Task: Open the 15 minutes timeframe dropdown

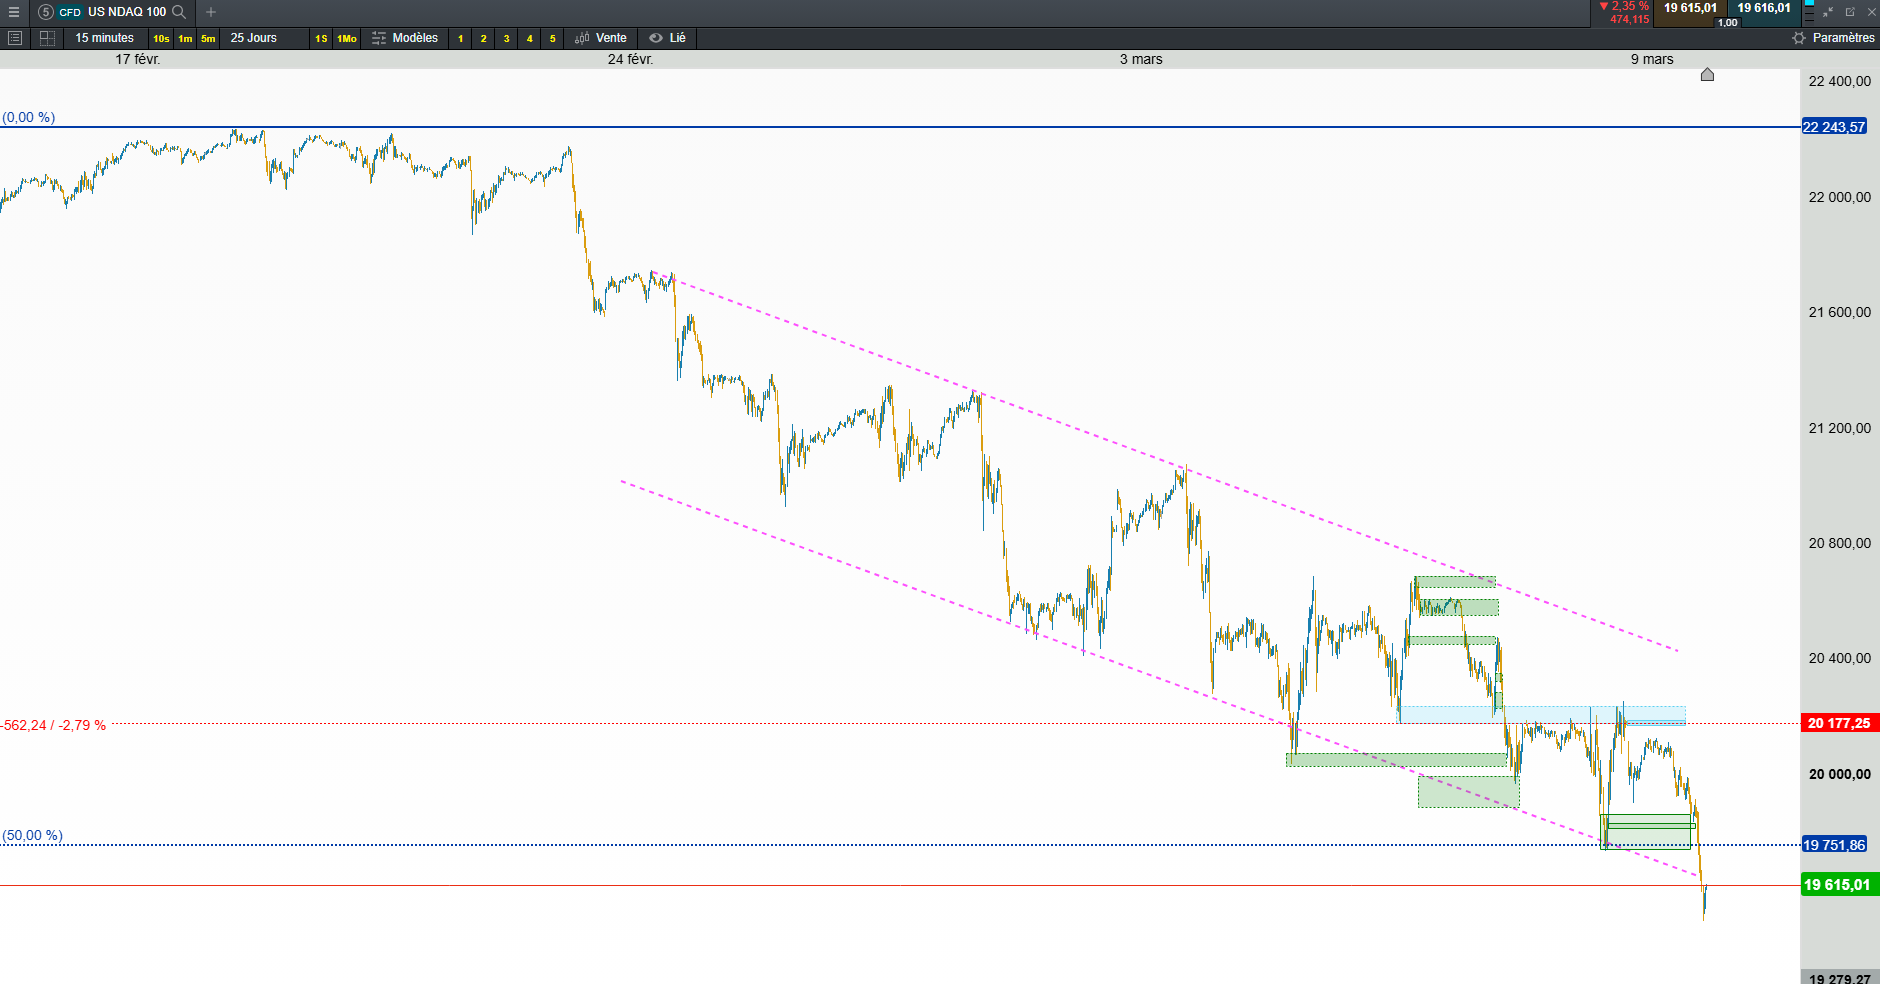Action: [x=104, y=38]
